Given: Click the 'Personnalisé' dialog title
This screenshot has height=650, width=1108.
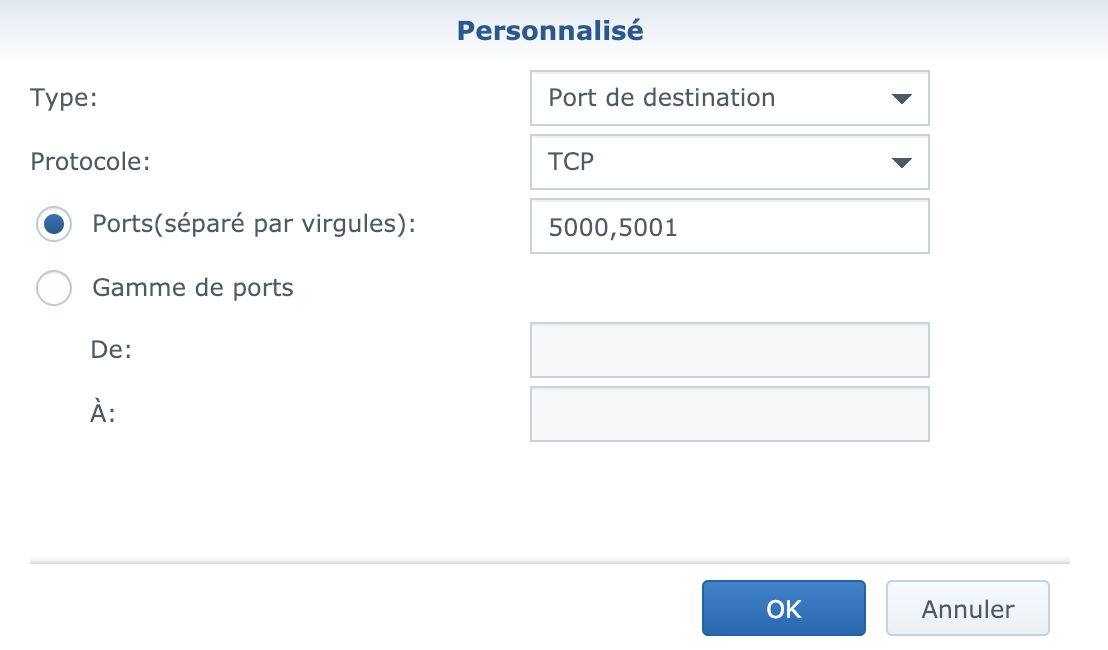Looking at the screenshot, I should [x=550, y=31].
